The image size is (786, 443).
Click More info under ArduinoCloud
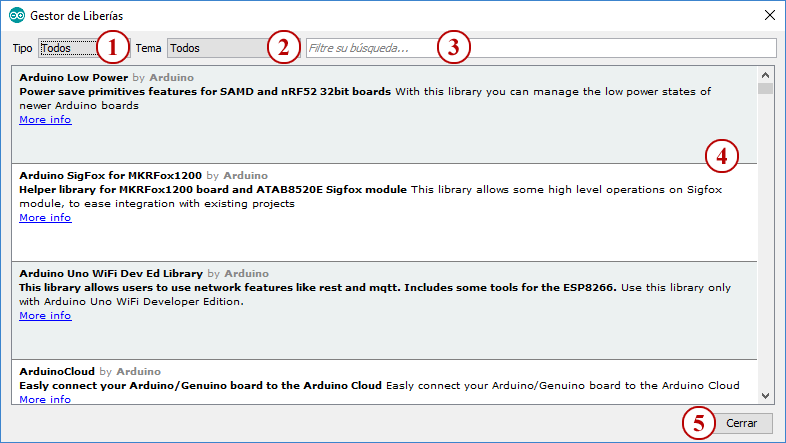click(x=45, y=399)
